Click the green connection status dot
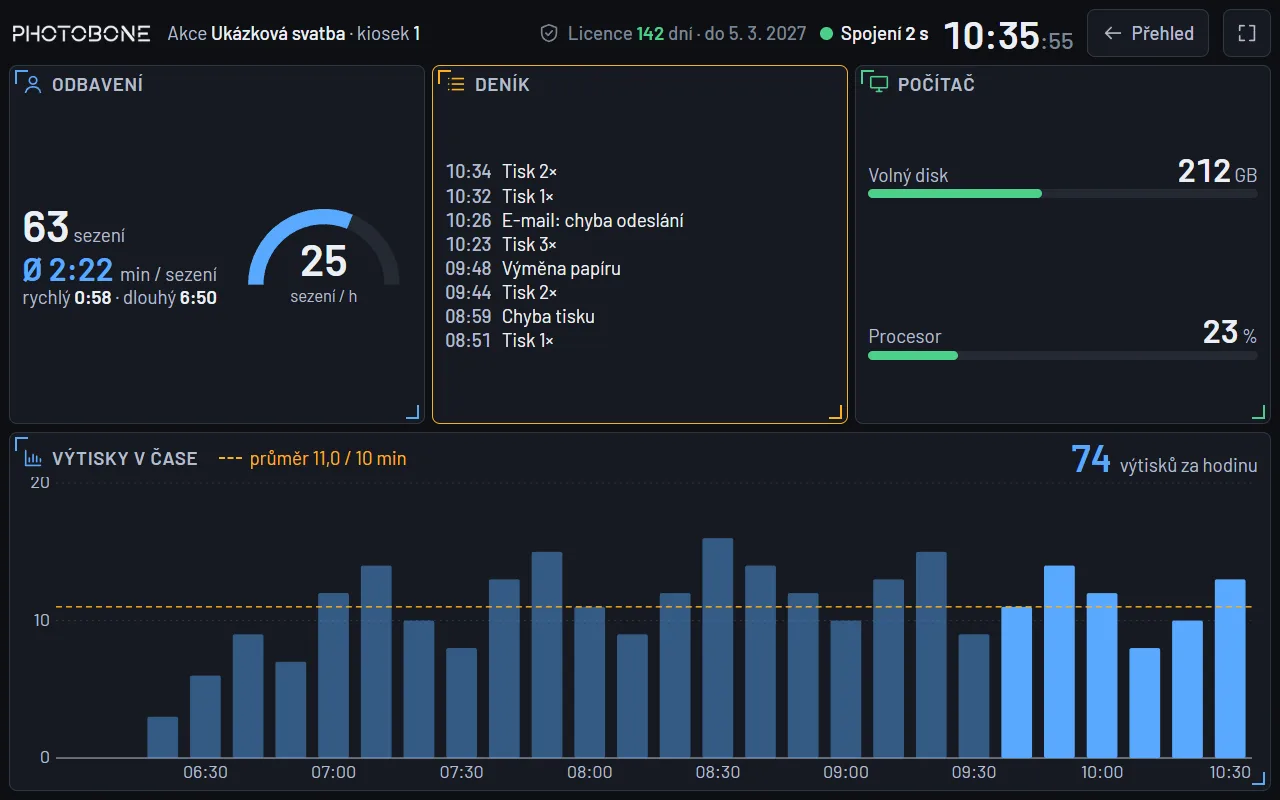The width and height of the screenshot is (1280, 800). tap(826, 33)
